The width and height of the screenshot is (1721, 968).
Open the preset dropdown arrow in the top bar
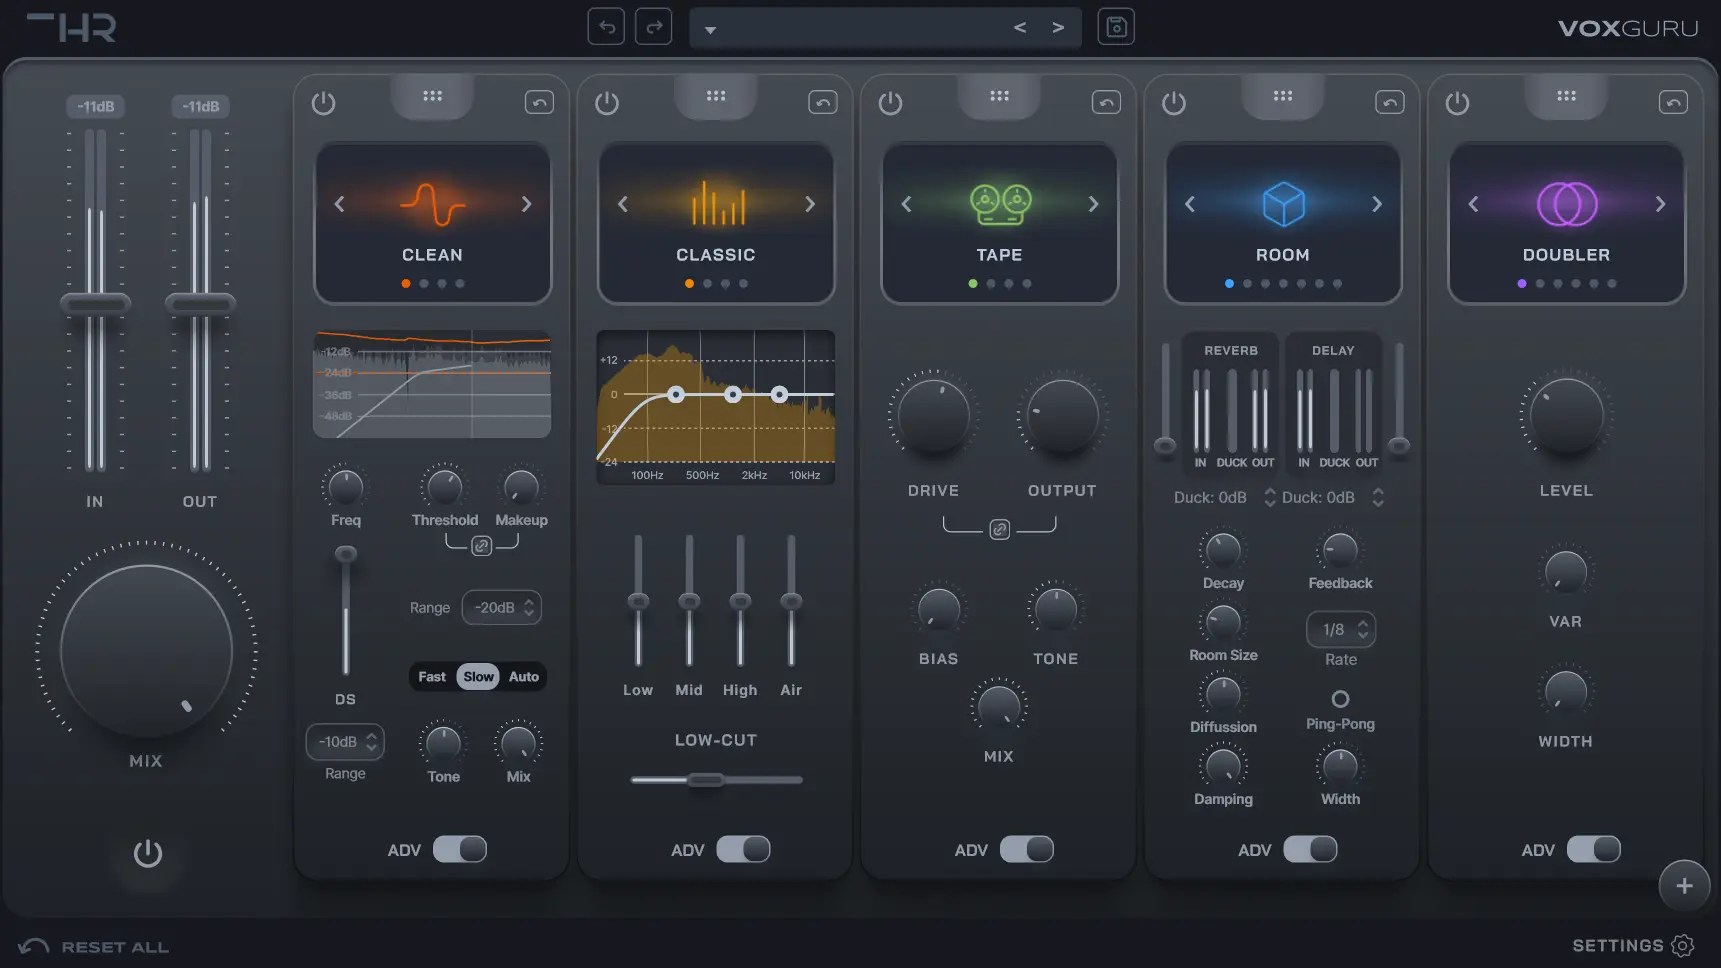point(710,30)
